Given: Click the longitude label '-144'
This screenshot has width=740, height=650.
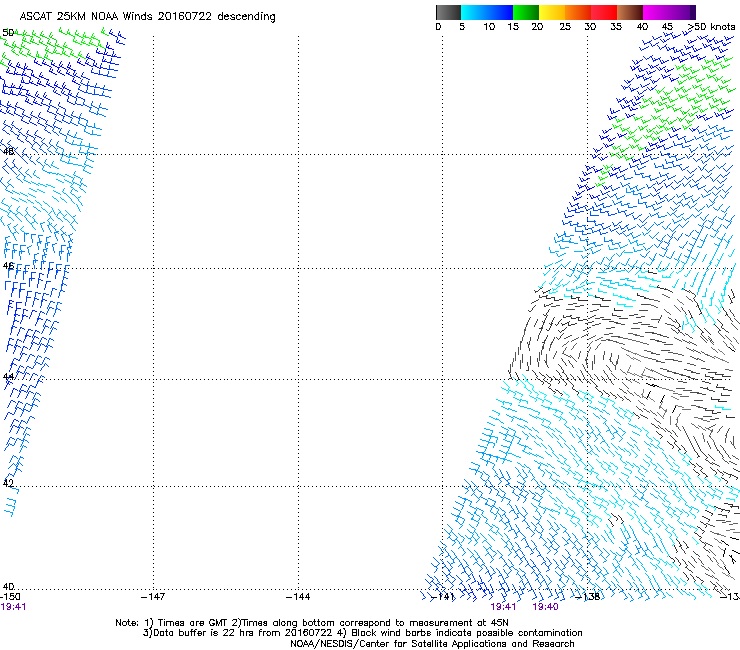Looking at the screenshot, I should 298,597.
